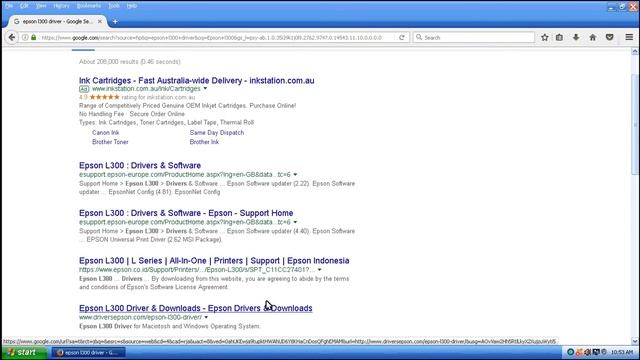This screenshot has width=640, height=360.
Task: Open the Pocket icon in the toolbar
Action: 609,38
